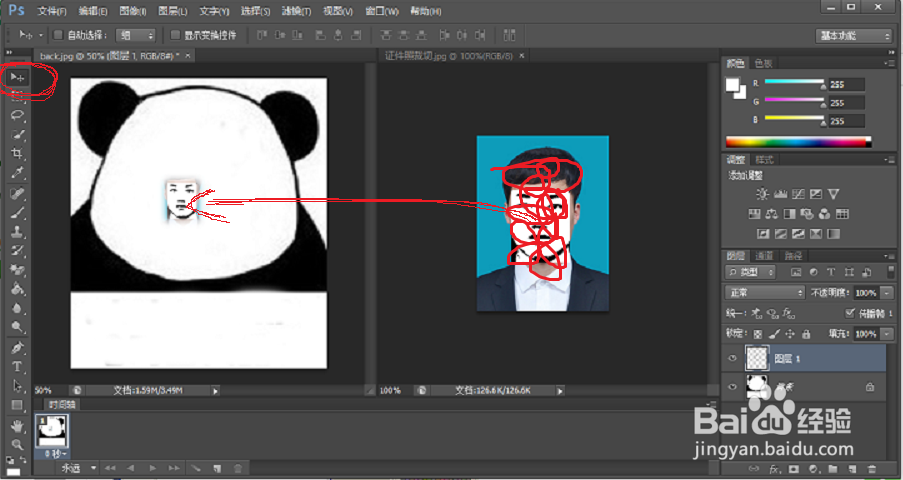
Task: Add a Levels adjustment
Action: point(781,194)
